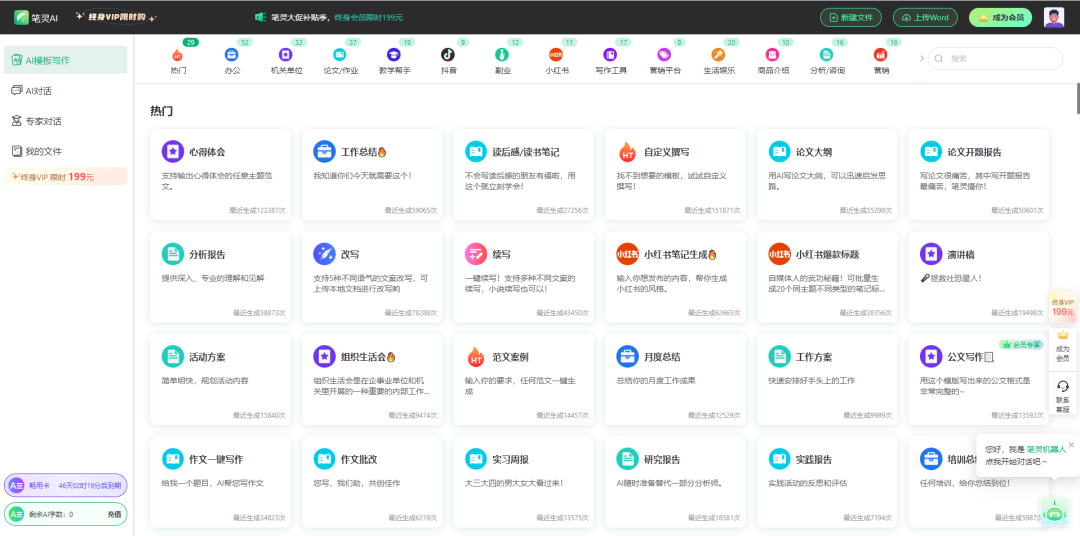Click the 终身VIP限时购 header banner

point(116,17)
